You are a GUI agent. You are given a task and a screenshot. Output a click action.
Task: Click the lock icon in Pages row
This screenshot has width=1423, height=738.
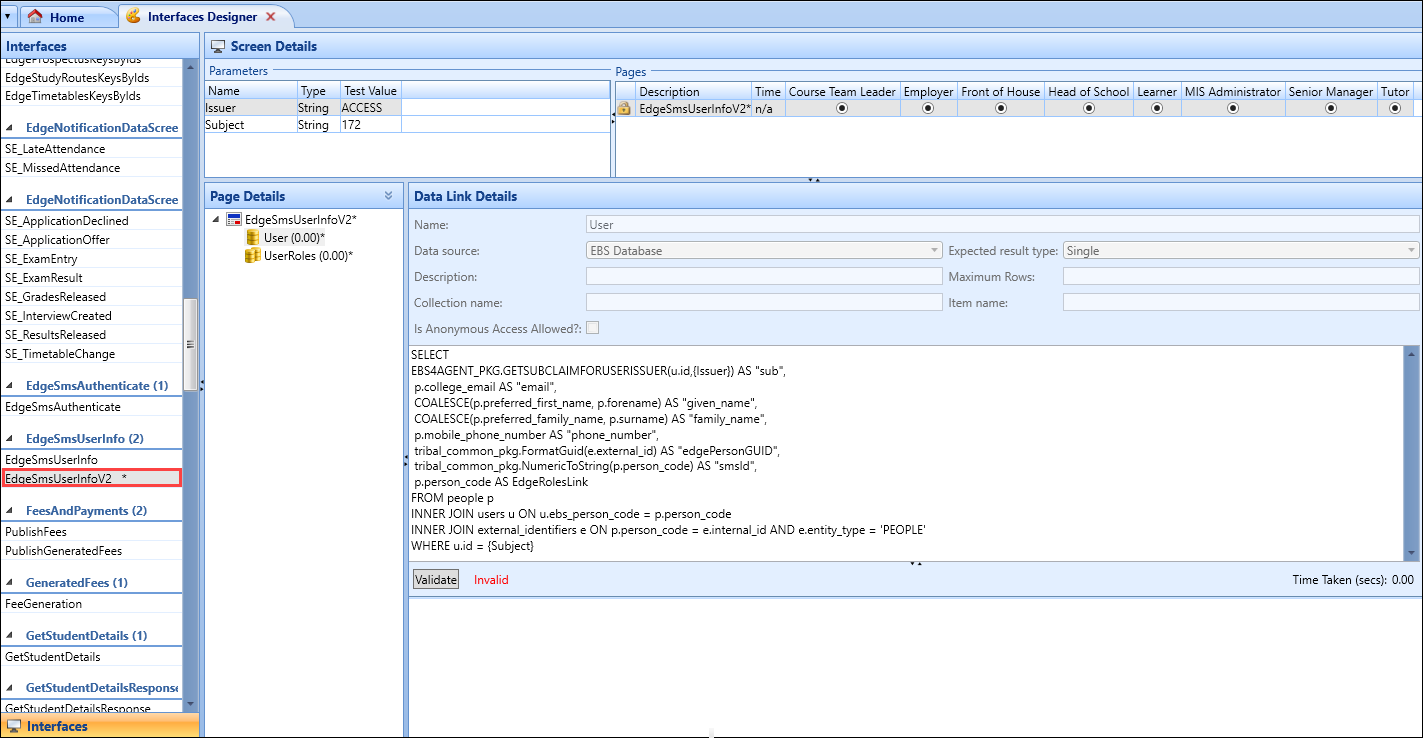pyautogui.click(x=624, y=109)
